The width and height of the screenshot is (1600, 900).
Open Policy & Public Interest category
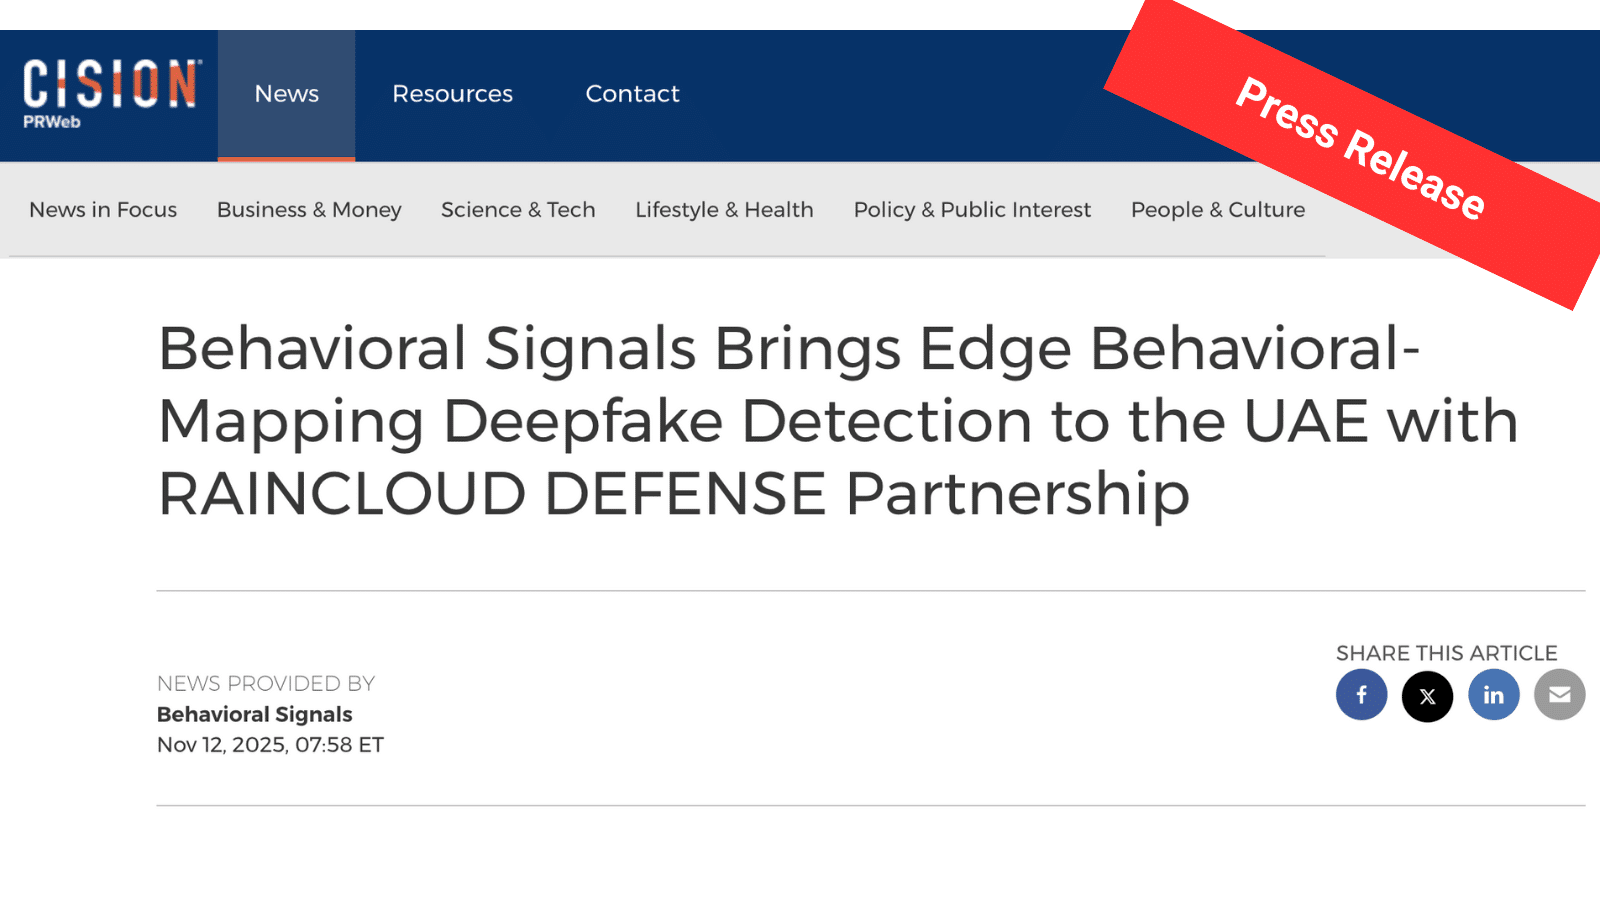coord(972,210)
